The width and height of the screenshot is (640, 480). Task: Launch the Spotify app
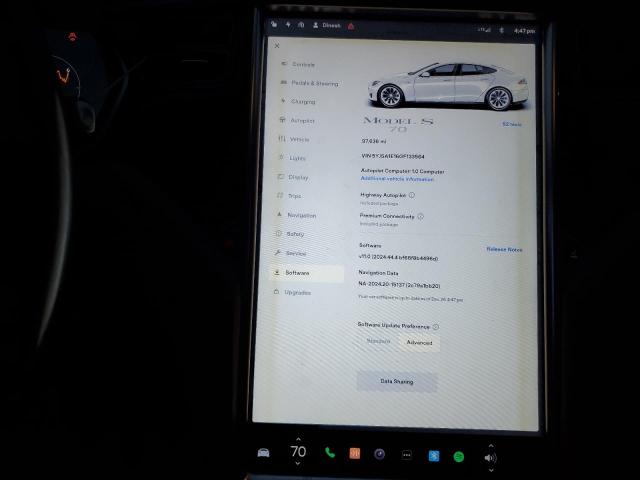tap(459, 456)
